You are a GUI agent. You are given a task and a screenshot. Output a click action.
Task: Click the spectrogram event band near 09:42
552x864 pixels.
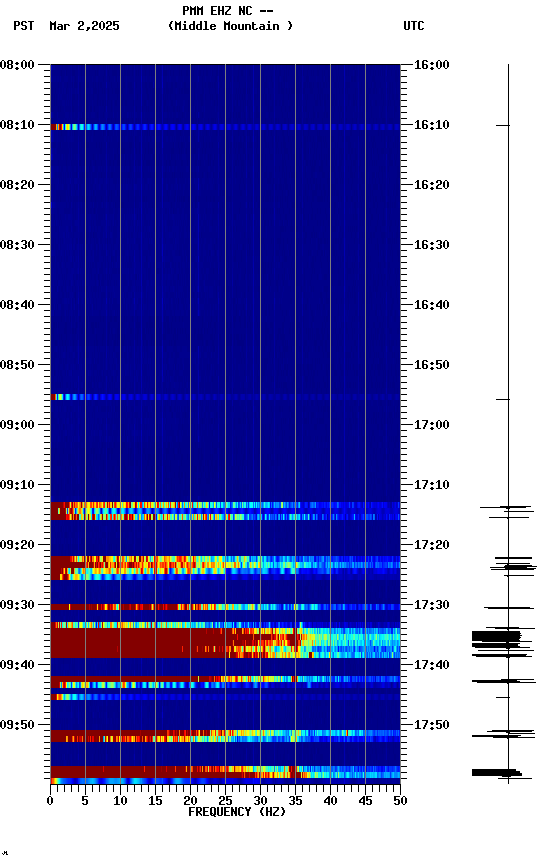(x=225, y=682)
